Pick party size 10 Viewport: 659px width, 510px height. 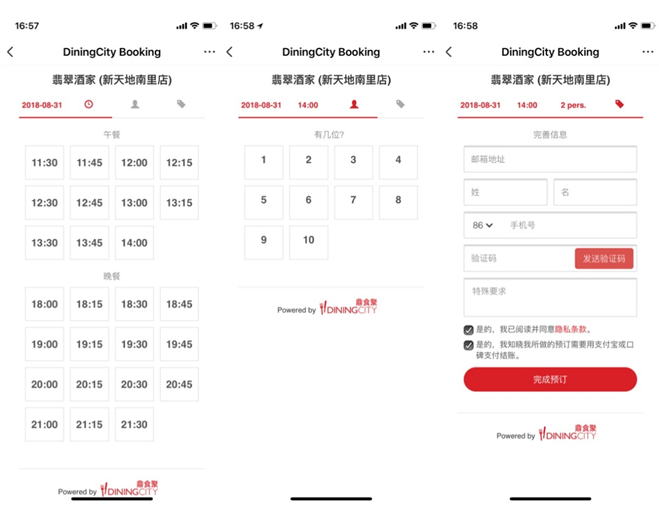(x=308, y=243)
